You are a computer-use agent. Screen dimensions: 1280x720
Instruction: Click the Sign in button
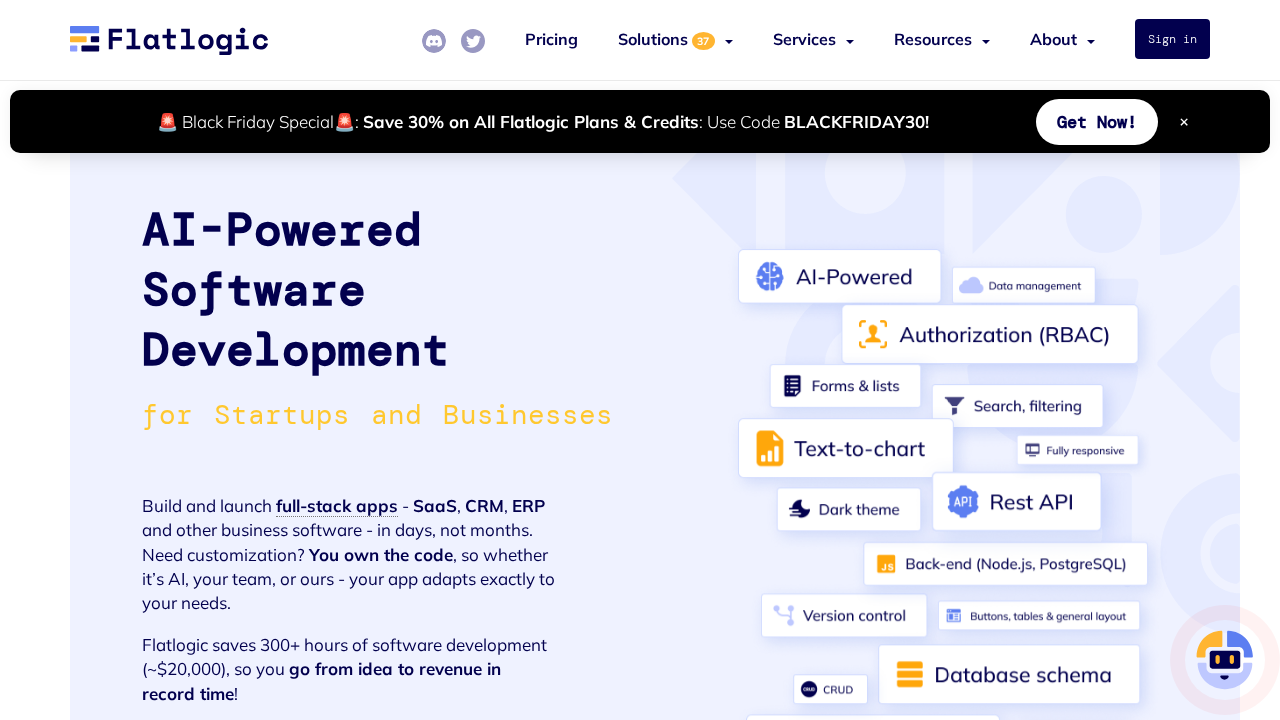[x=1171, y=39]
